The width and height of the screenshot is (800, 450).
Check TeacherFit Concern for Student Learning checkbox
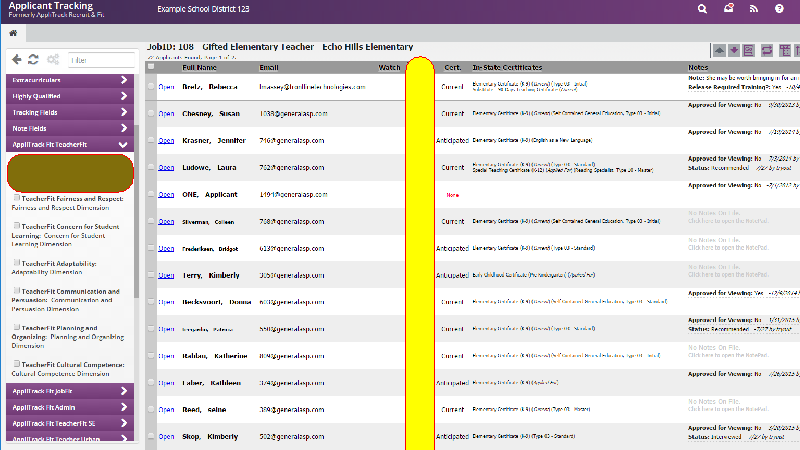[x=17, y=226]
